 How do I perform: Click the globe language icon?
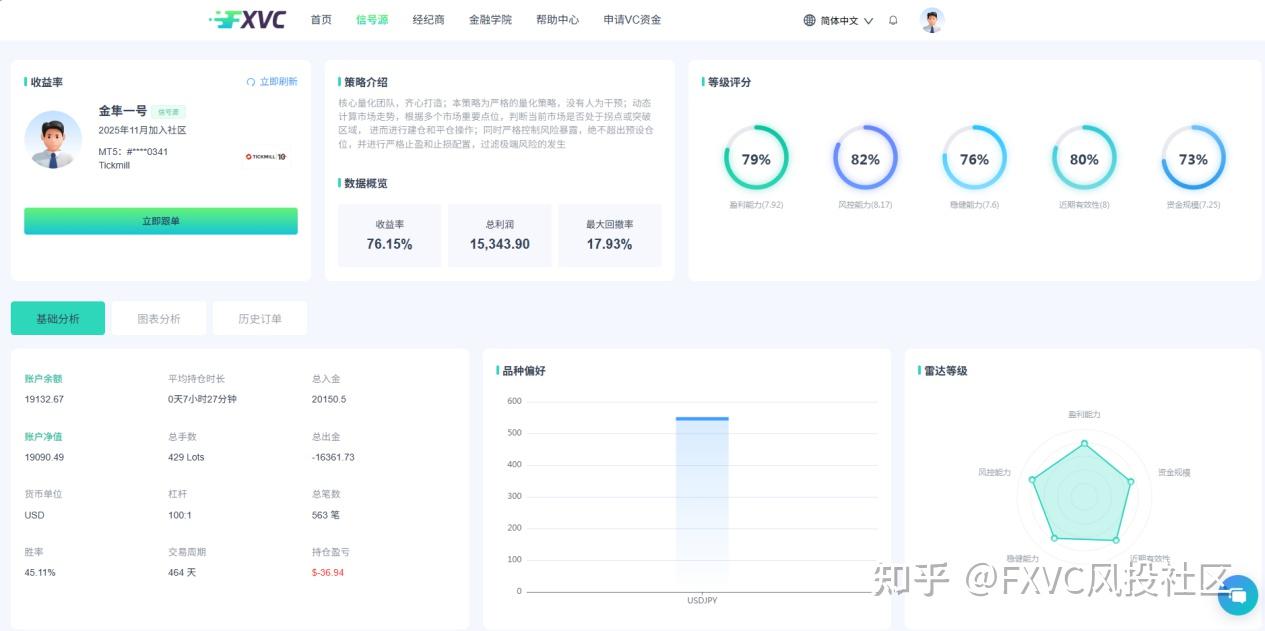[809, 20]
